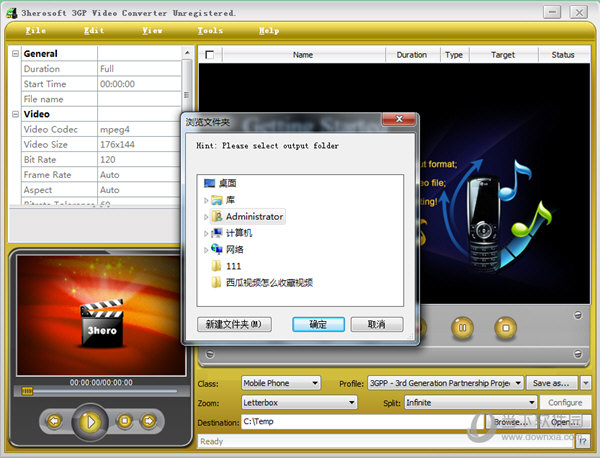600x458 pixels.
Task: Step preview to previous frame
Action: point(54,421)
